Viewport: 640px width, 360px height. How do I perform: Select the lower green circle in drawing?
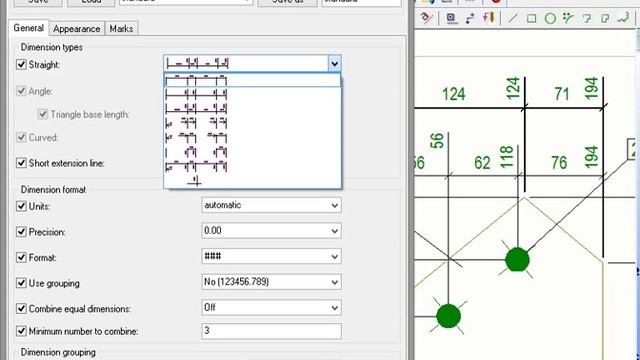449,316
